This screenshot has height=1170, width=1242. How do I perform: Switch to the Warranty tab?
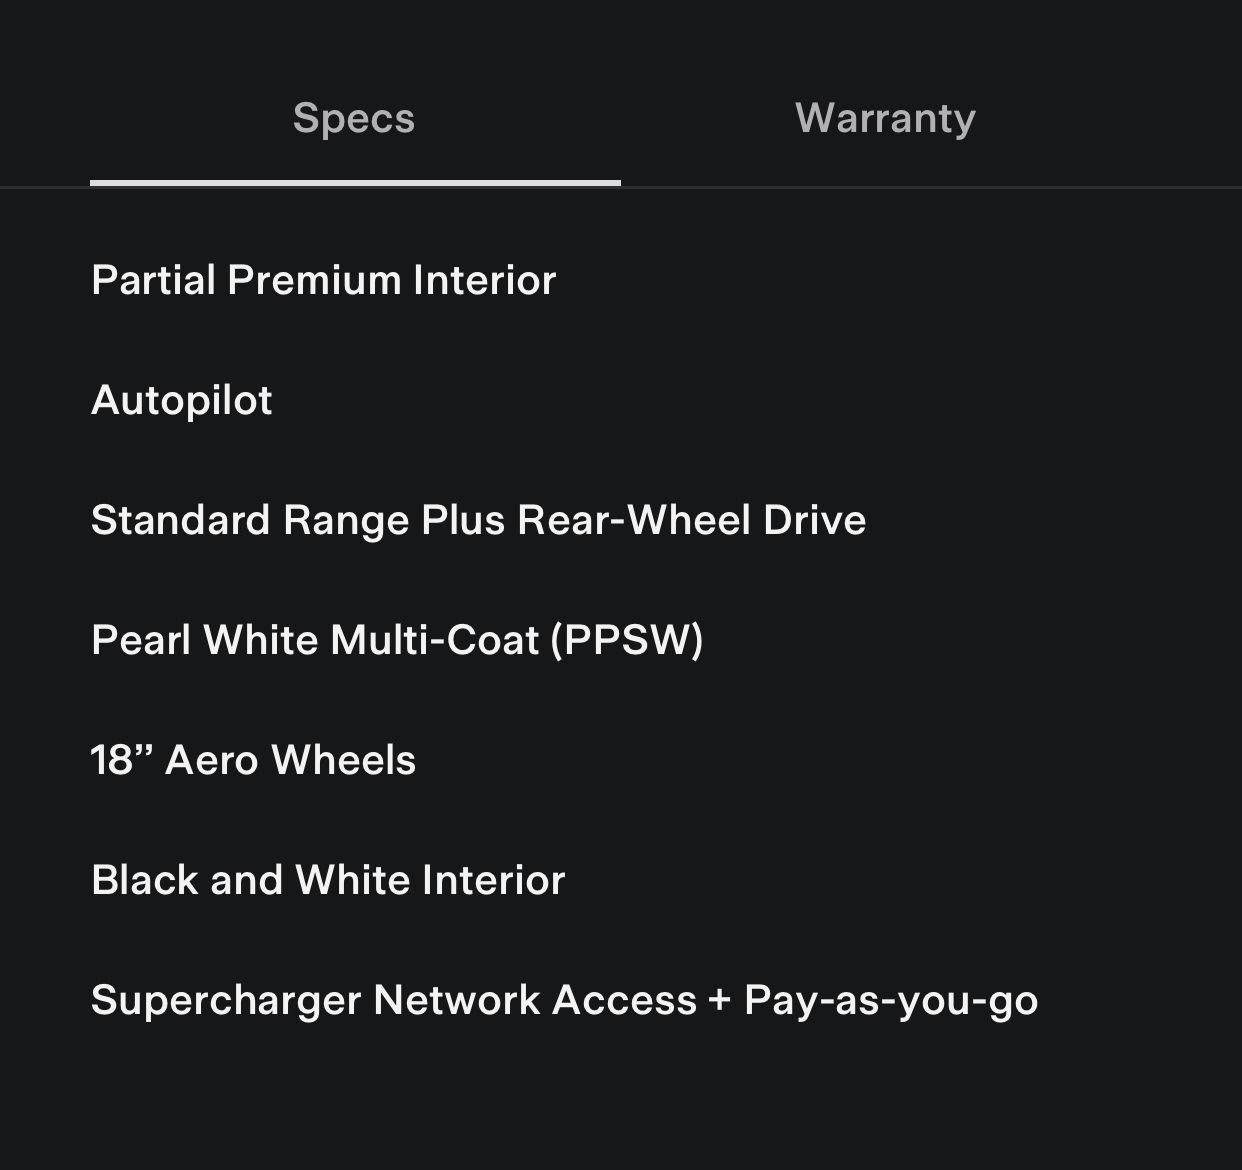pos(885,118)
